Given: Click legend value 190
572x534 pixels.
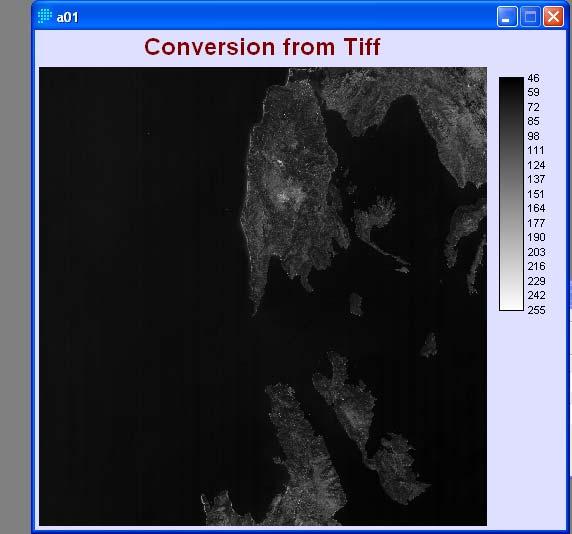Looking at the screenshot, I should click(x=536, y=237).
